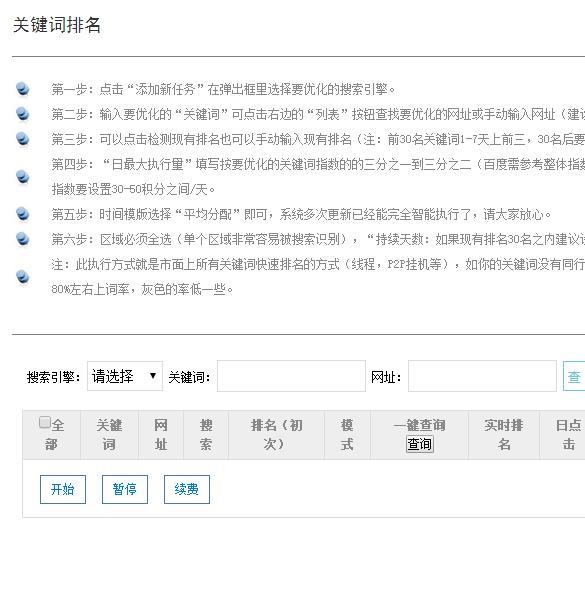This screenshot has width=585, height=601.
Task: Focus the 关键词 input field
Action: 291,376
